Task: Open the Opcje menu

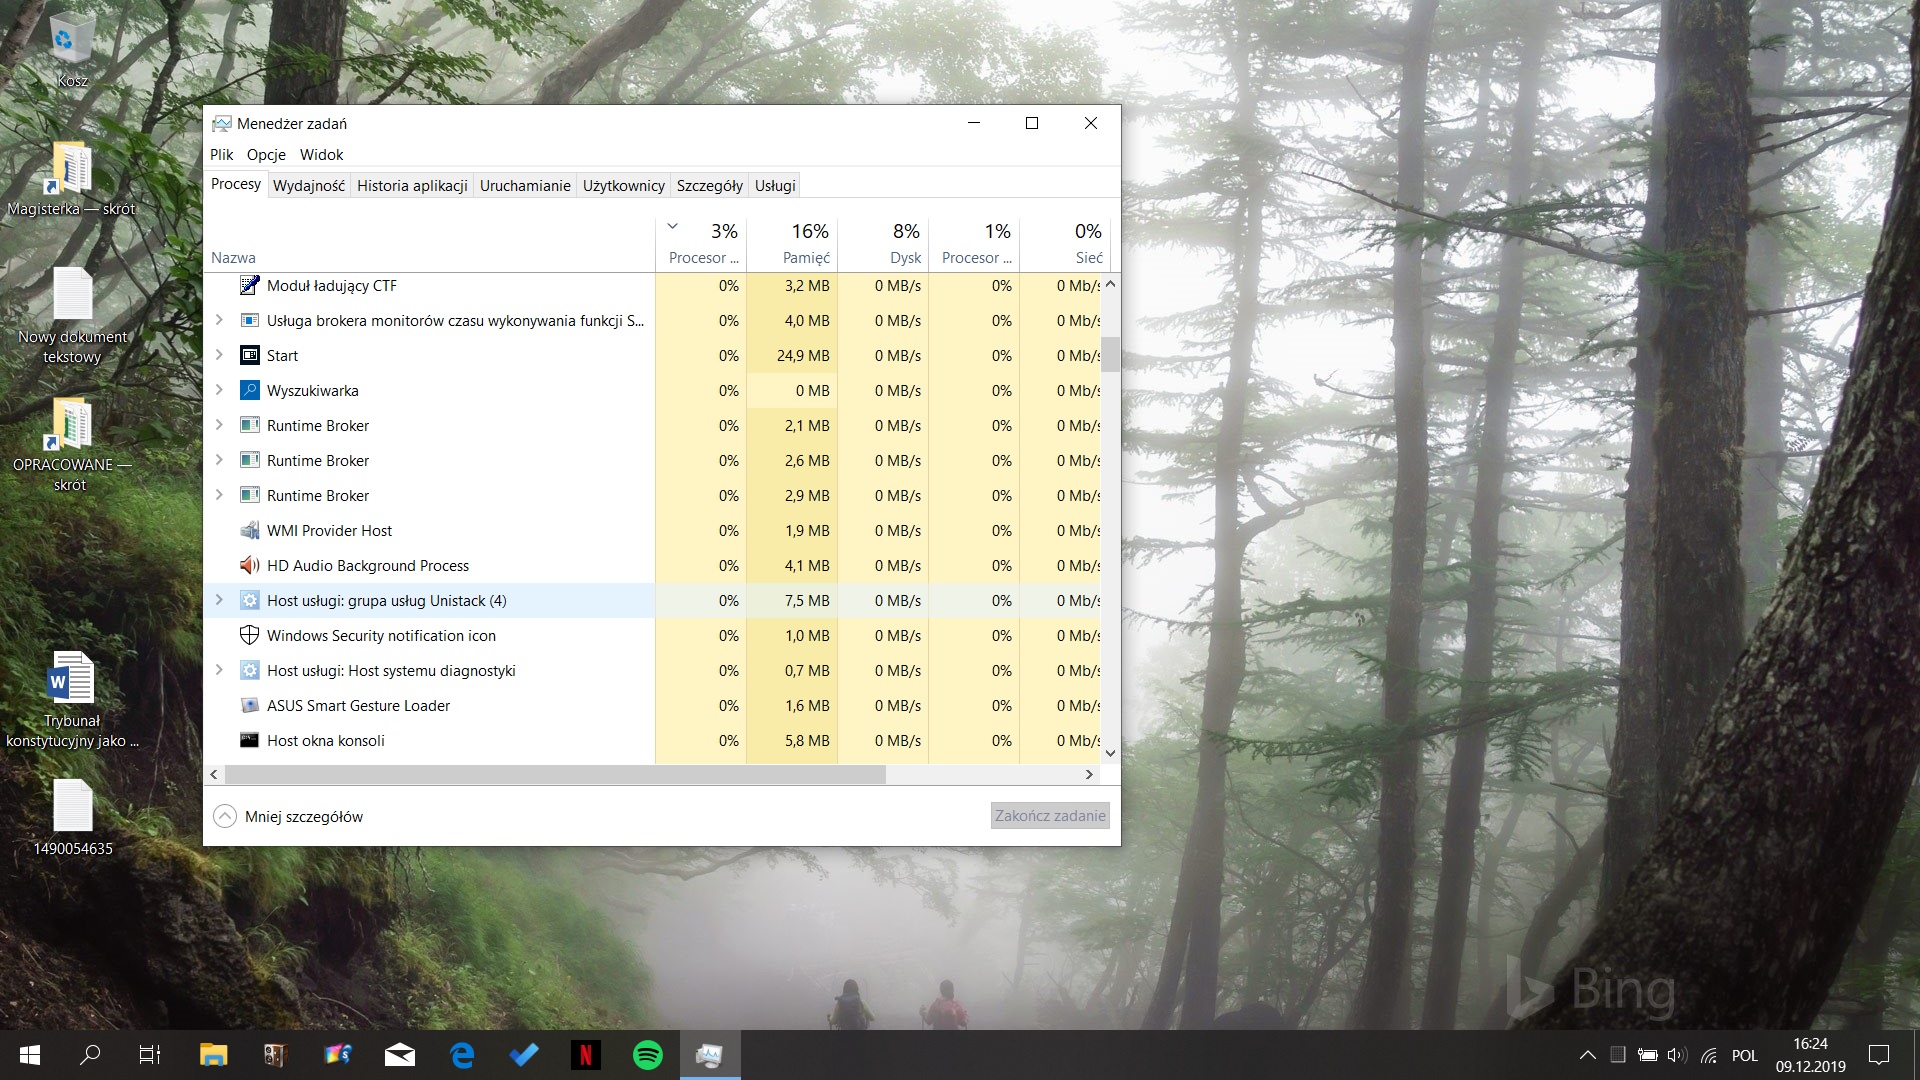Action: (x=266, y=154)
